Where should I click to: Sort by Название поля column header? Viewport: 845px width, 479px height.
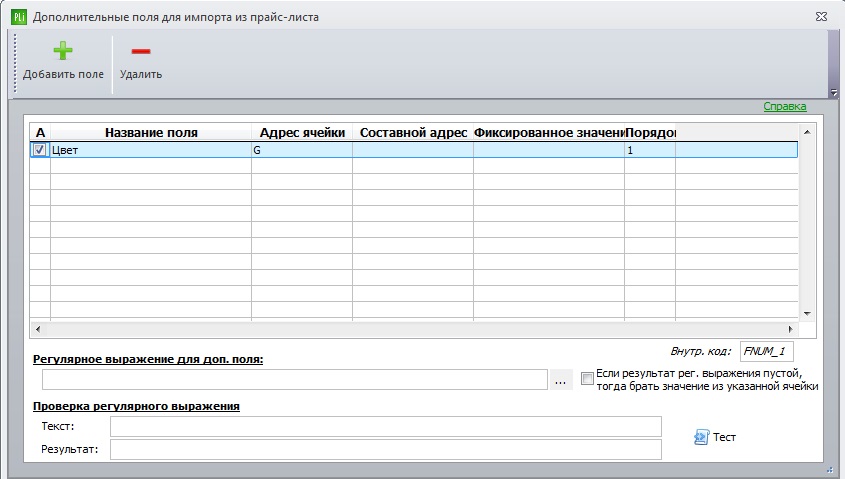151,133
